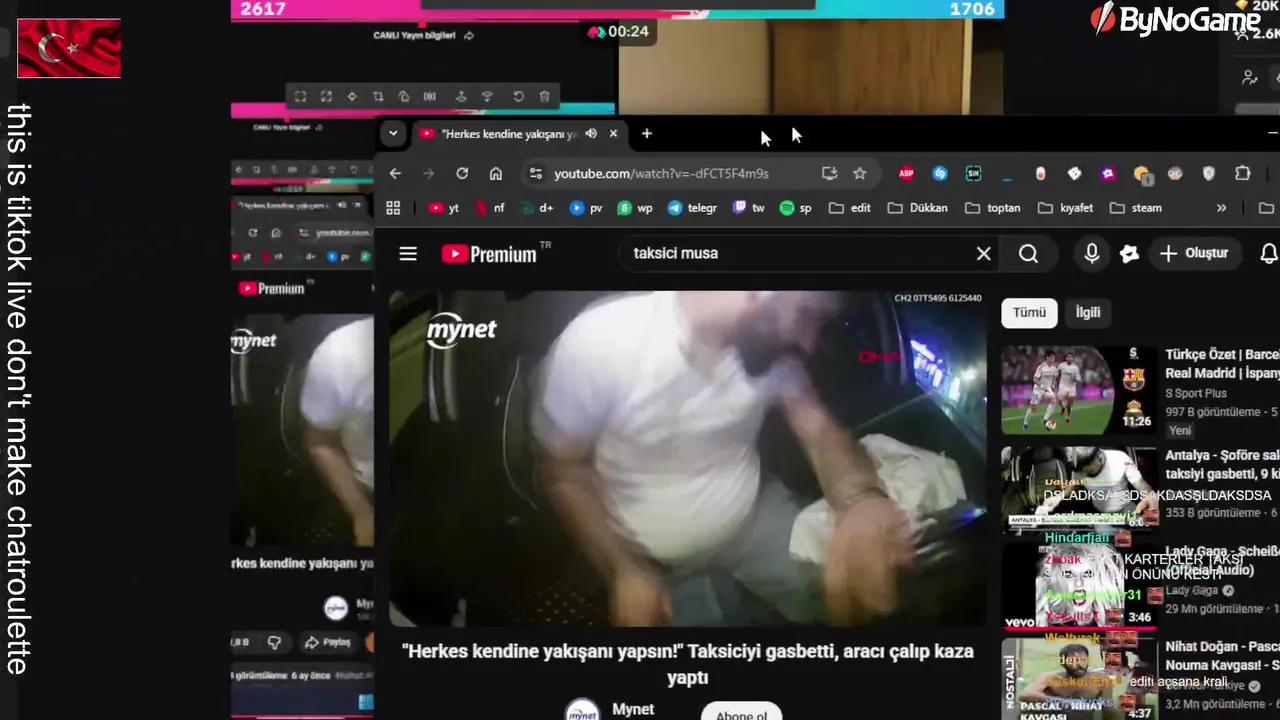
Task: Click the Mynet channel avatar below the video
Action: 582,711
